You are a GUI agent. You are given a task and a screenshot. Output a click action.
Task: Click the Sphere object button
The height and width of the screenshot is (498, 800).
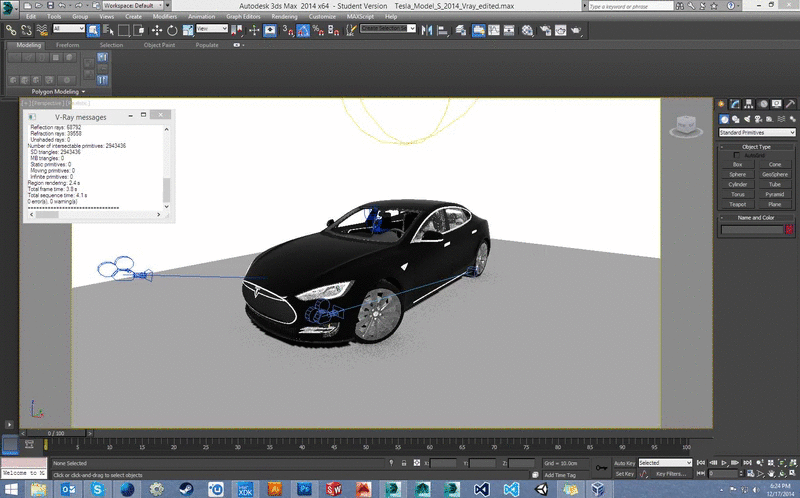point(738,175)
